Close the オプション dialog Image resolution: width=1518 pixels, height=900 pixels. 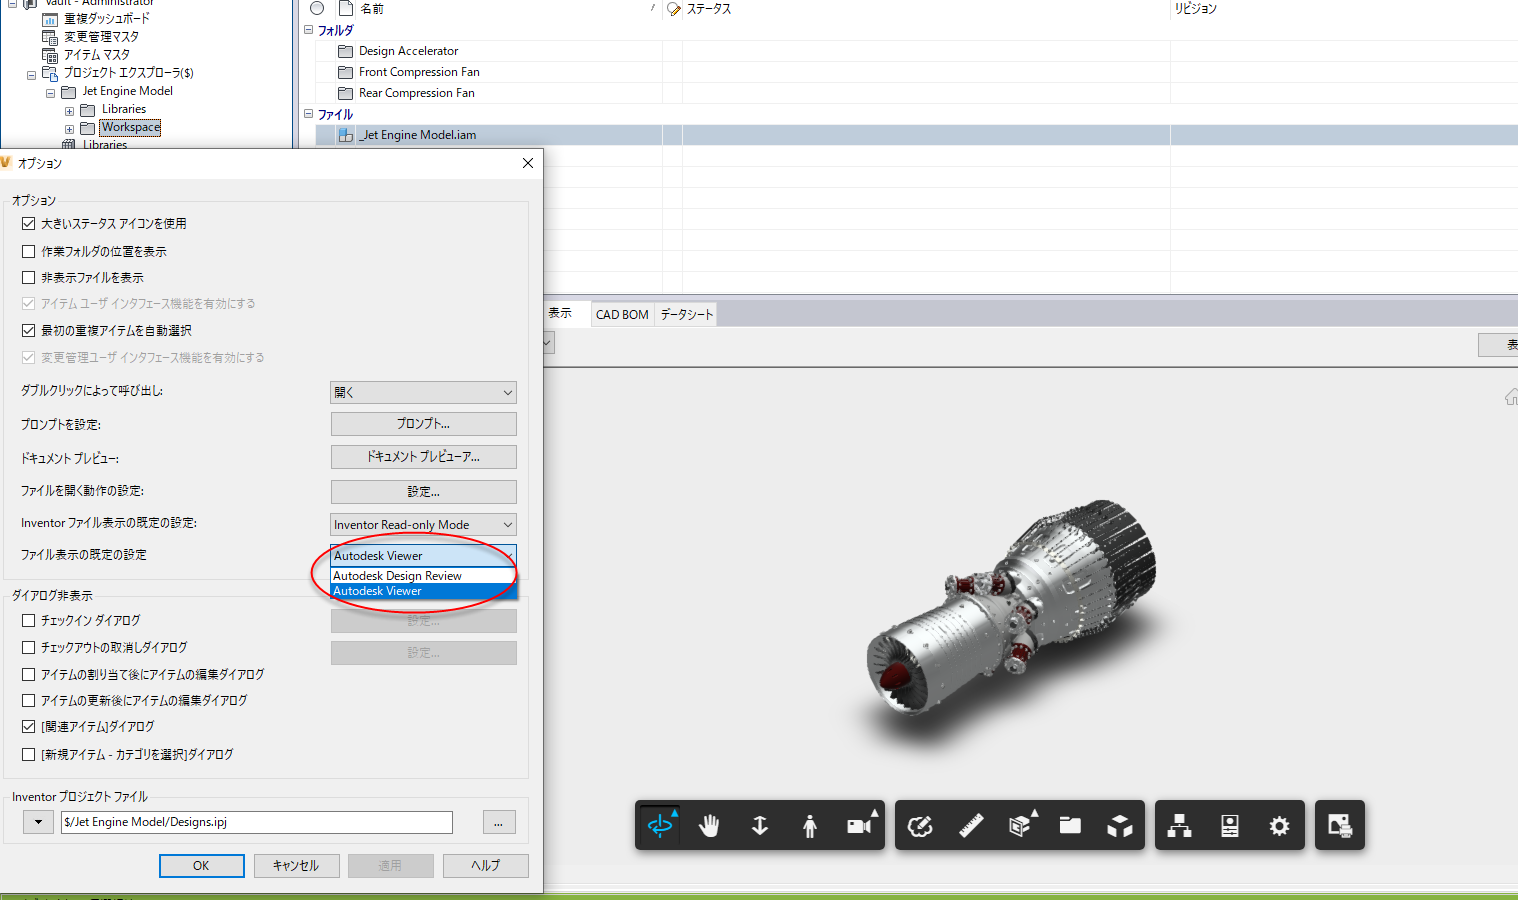528,163
